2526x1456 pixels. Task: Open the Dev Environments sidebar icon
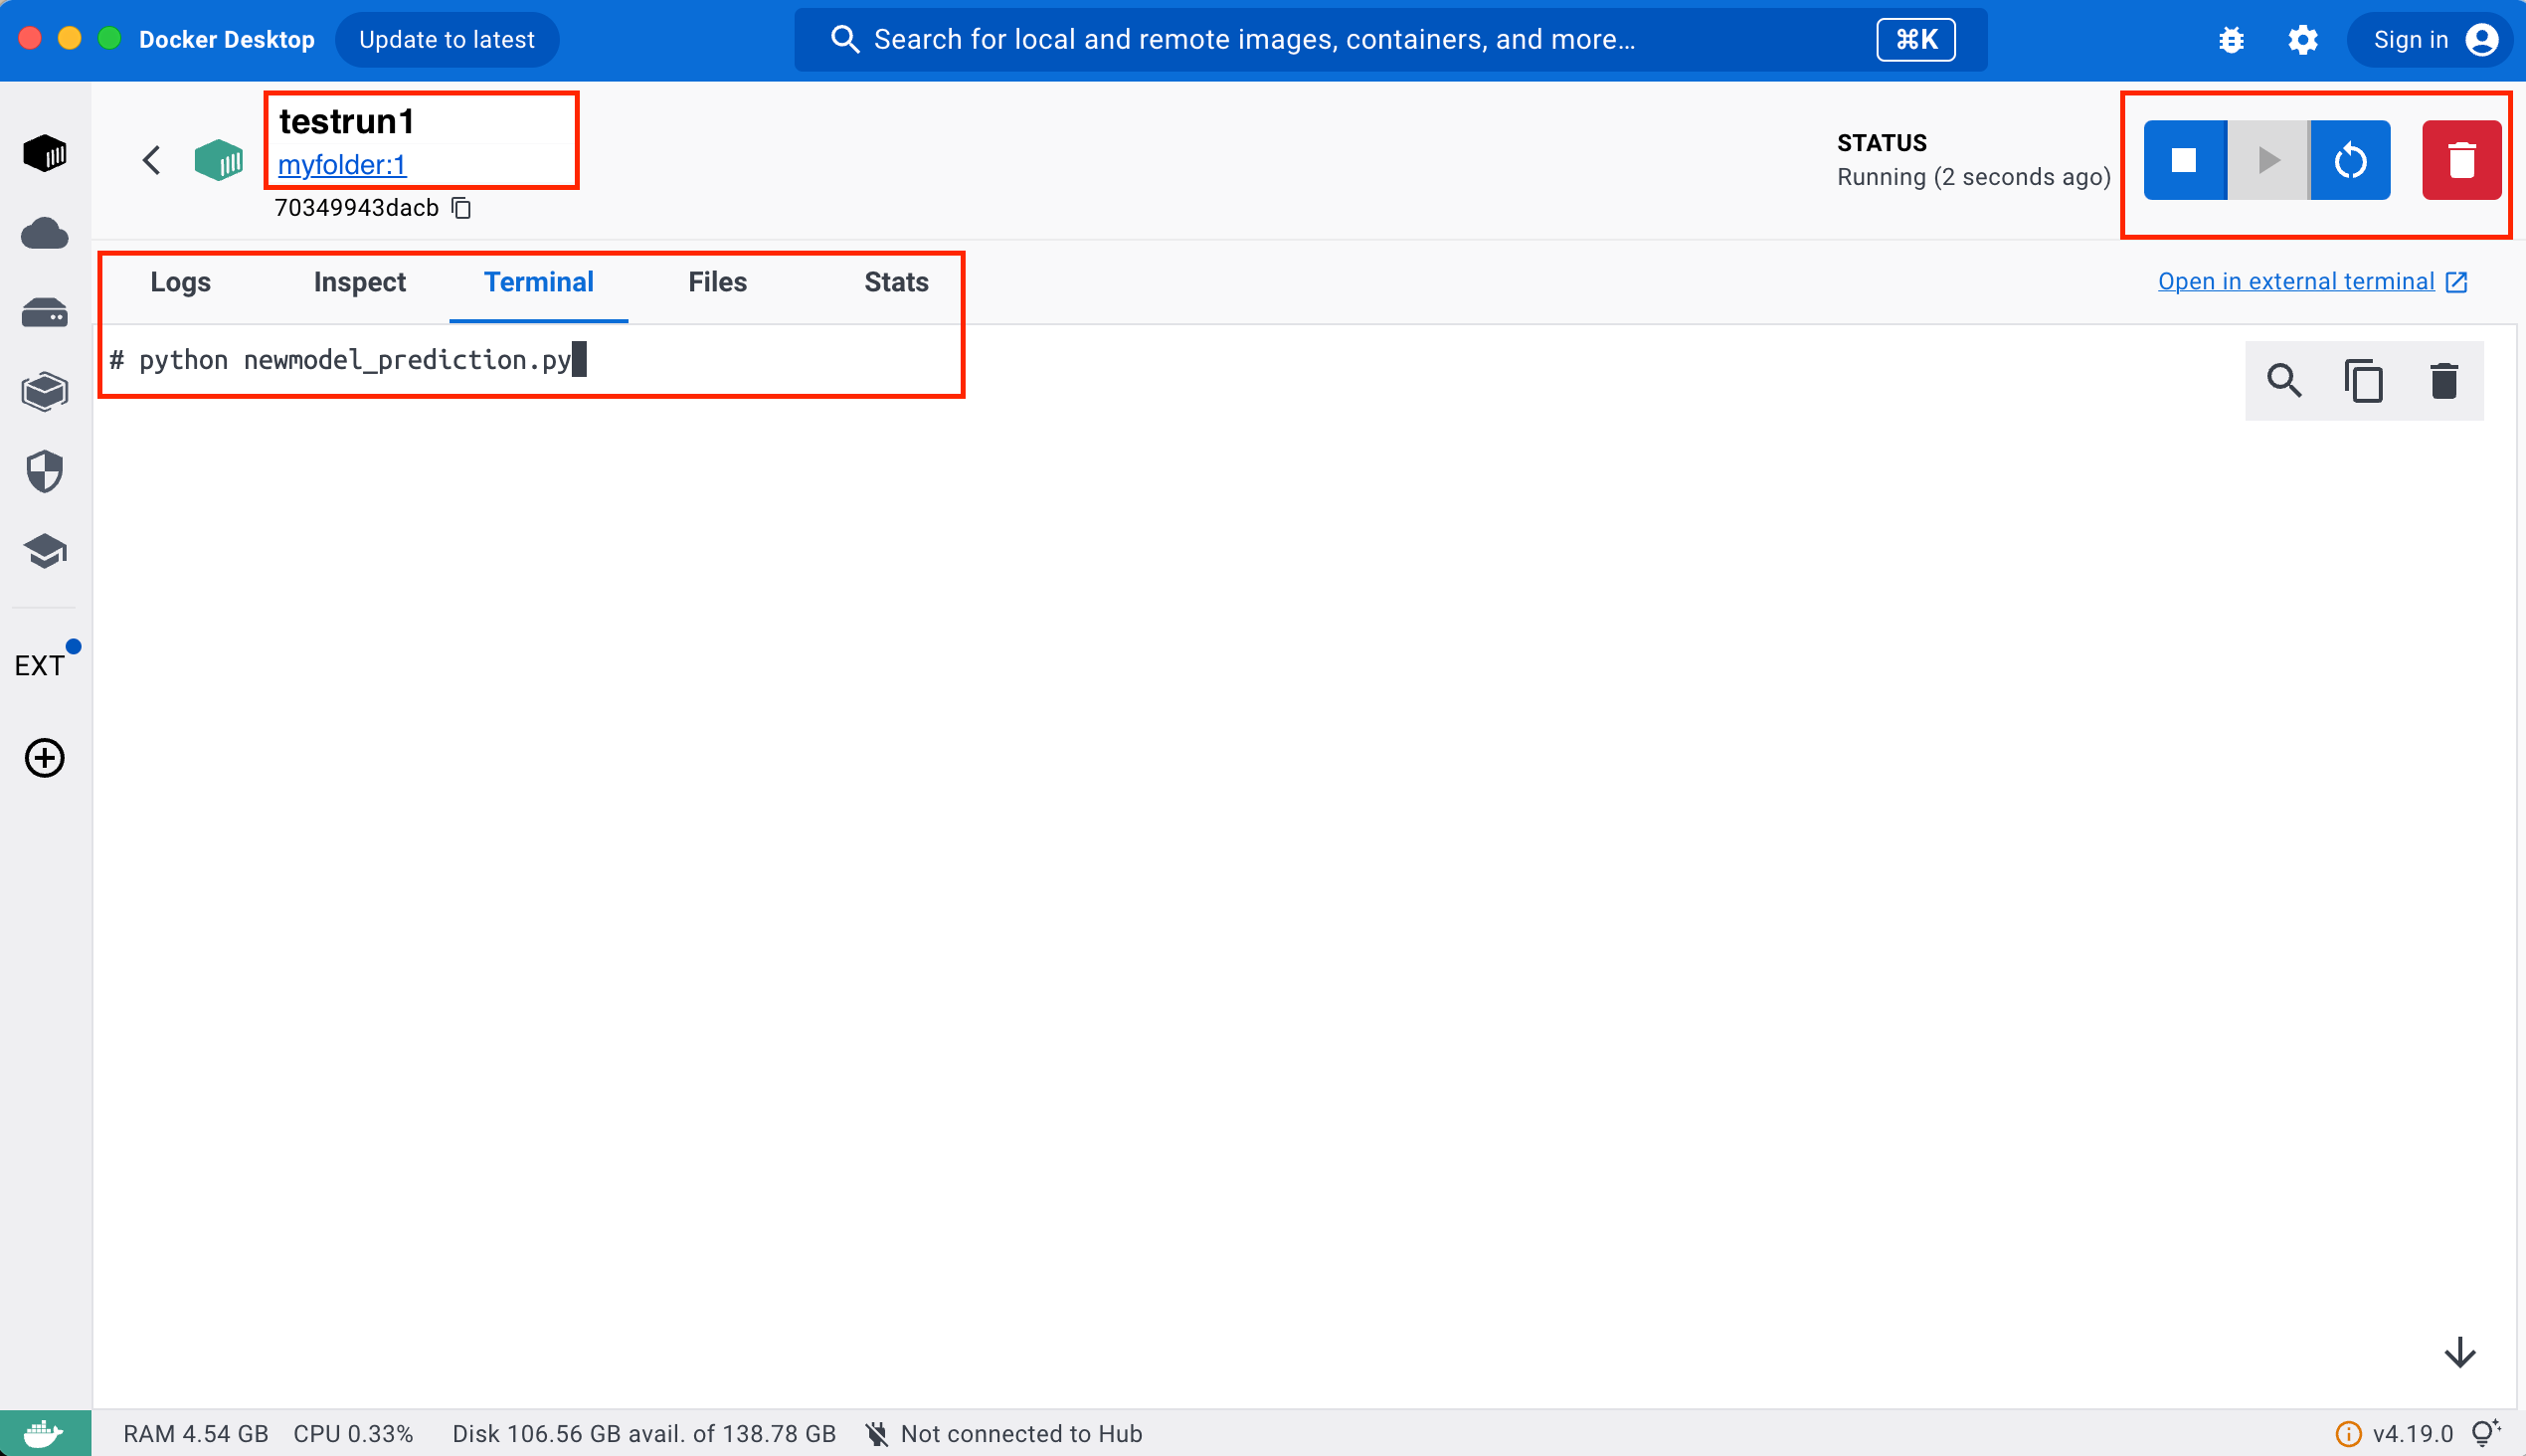(45, 391)
